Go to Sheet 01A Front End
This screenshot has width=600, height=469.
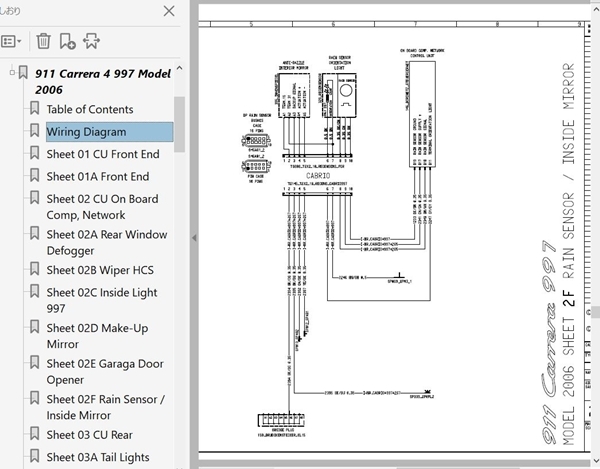(x=98, y=176)
